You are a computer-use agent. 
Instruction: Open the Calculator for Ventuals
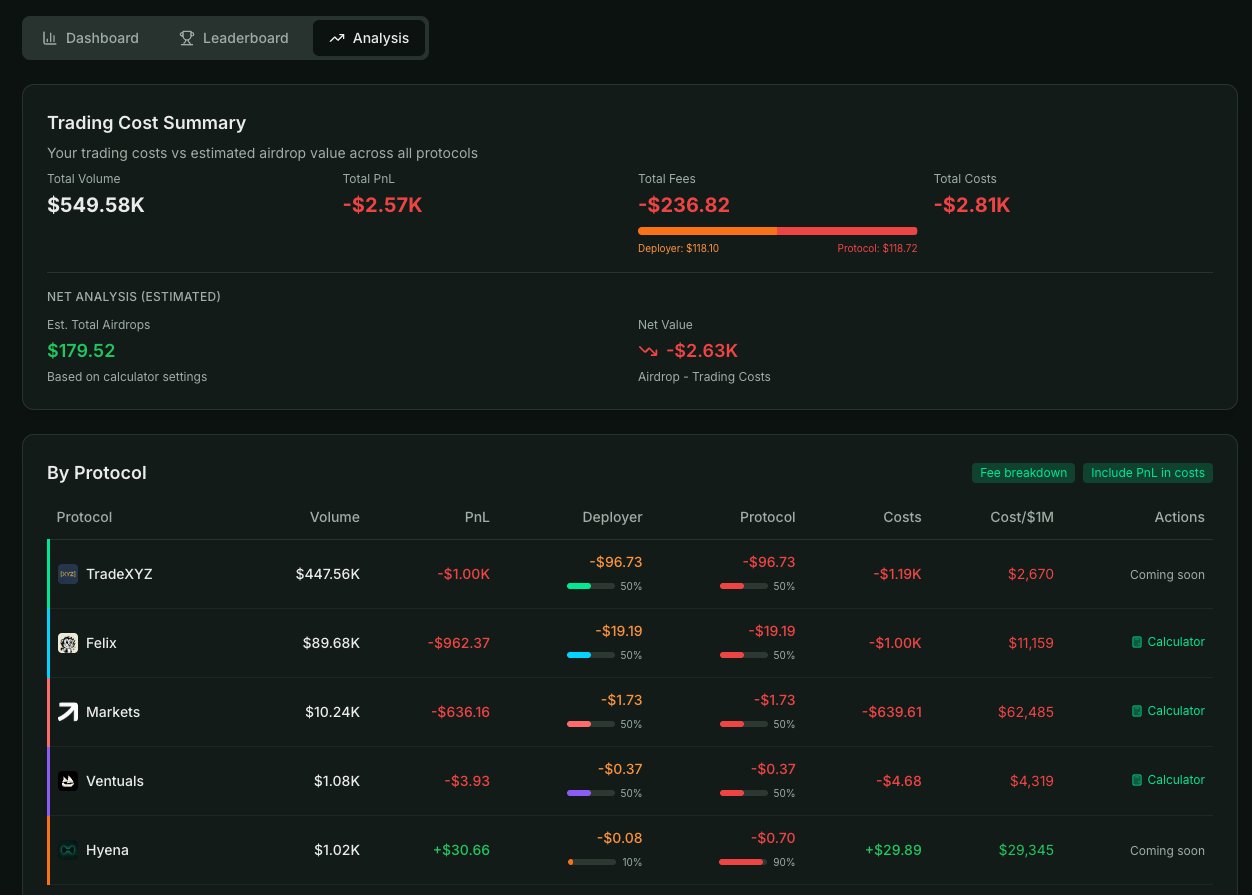(1167, 780)
